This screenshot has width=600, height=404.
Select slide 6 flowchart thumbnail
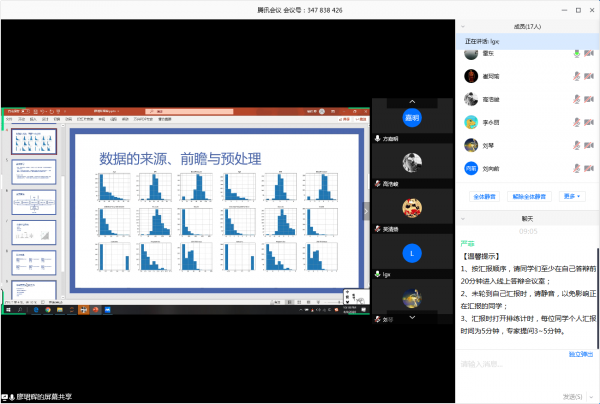34,202
